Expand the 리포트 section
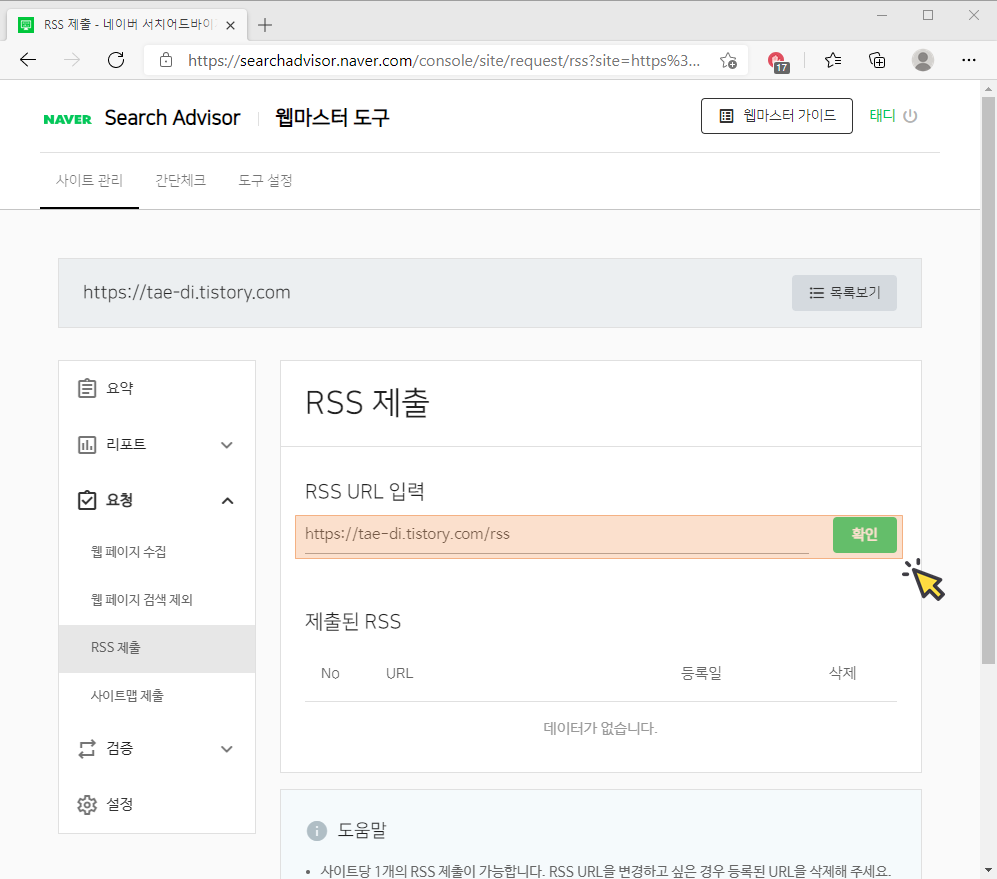The width and height of the screenshot is (997, 879). pyautogui.click(x=227, y=444)
